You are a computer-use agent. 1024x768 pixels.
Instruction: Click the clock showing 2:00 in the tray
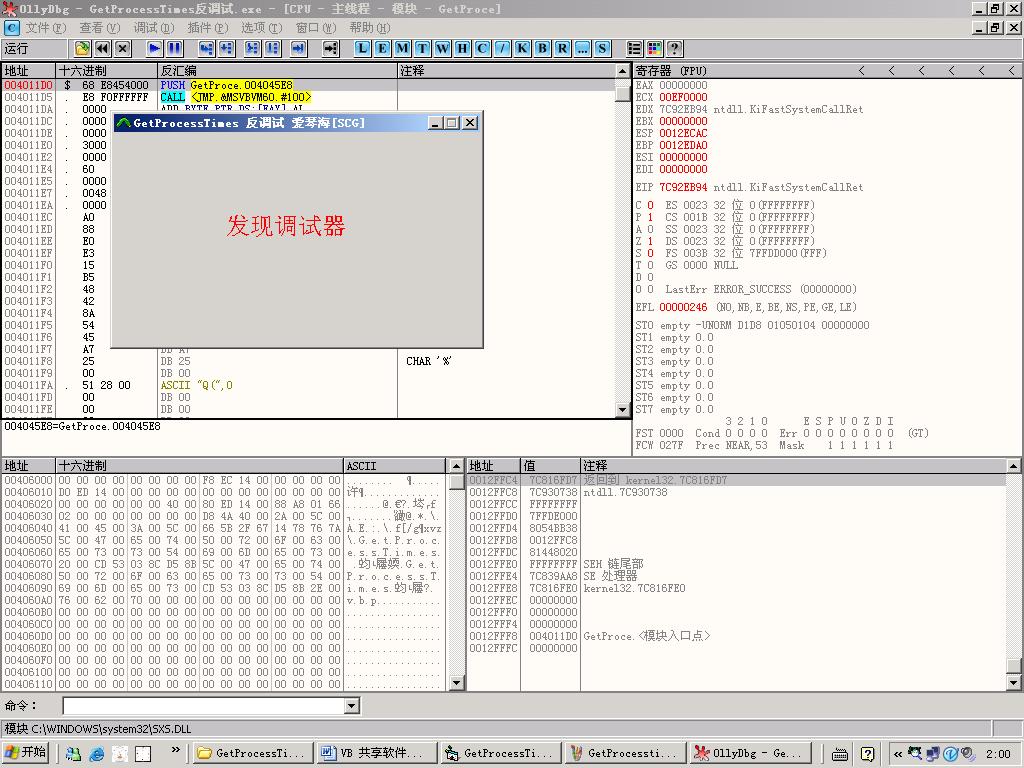998,754
